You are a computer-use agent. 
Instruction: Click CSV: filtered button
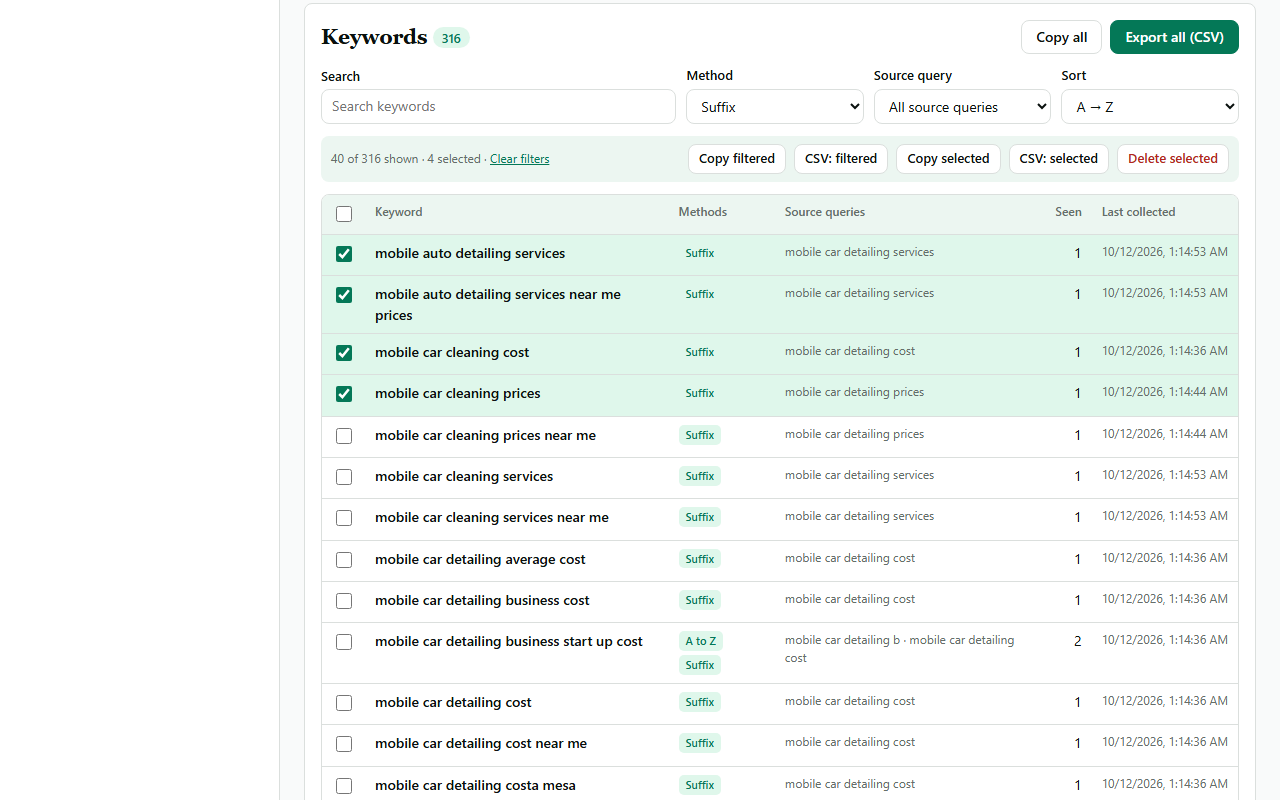coord(841,159)
